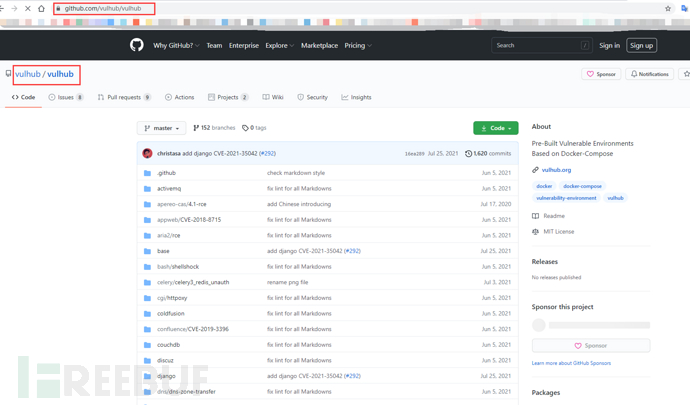The image size is (690, 405).
Task: Open the discuz folder
Action: coord(165,360)
